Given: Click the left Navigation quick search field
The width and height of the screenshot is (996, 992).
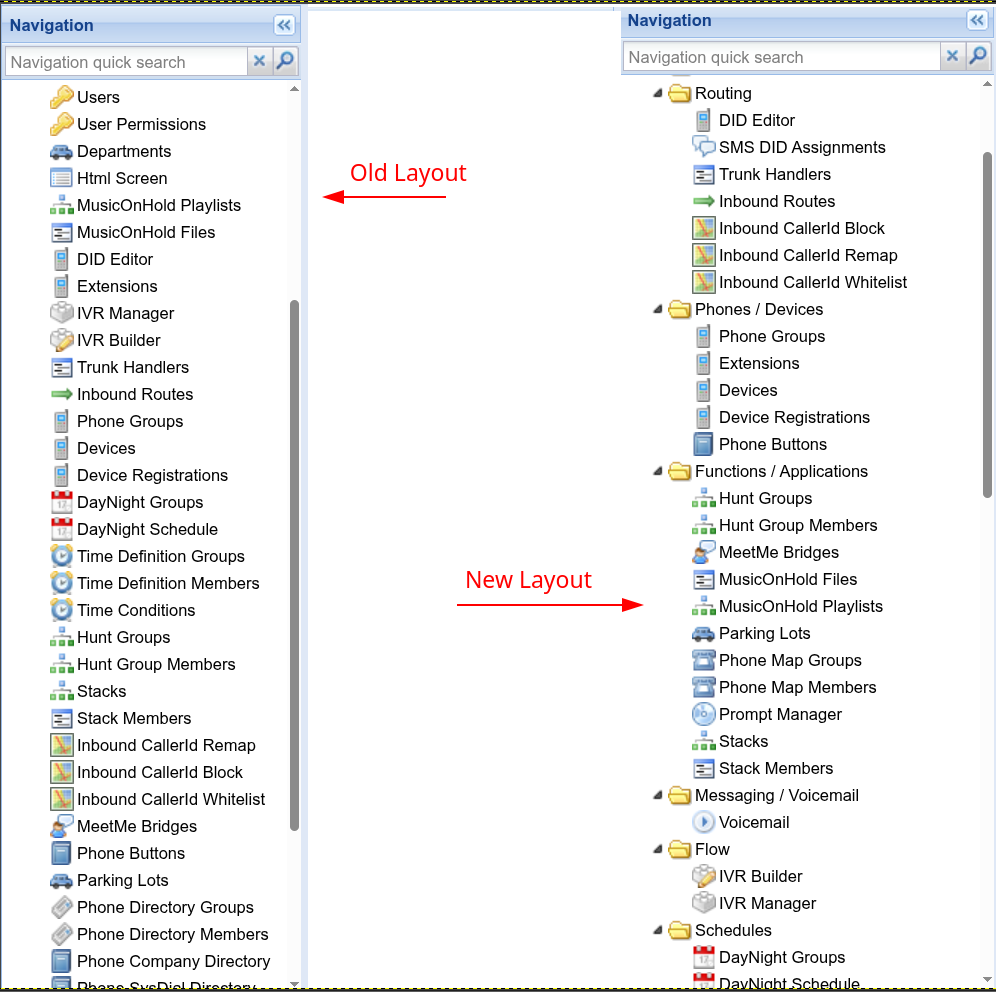Looking at the screenshot, I should (x=126, y=62).
